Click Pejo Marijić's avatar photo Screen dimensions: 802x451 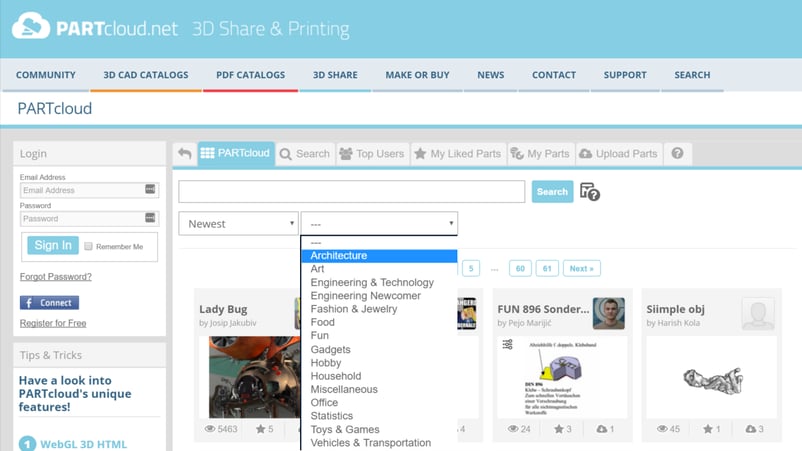coord(609,313)
